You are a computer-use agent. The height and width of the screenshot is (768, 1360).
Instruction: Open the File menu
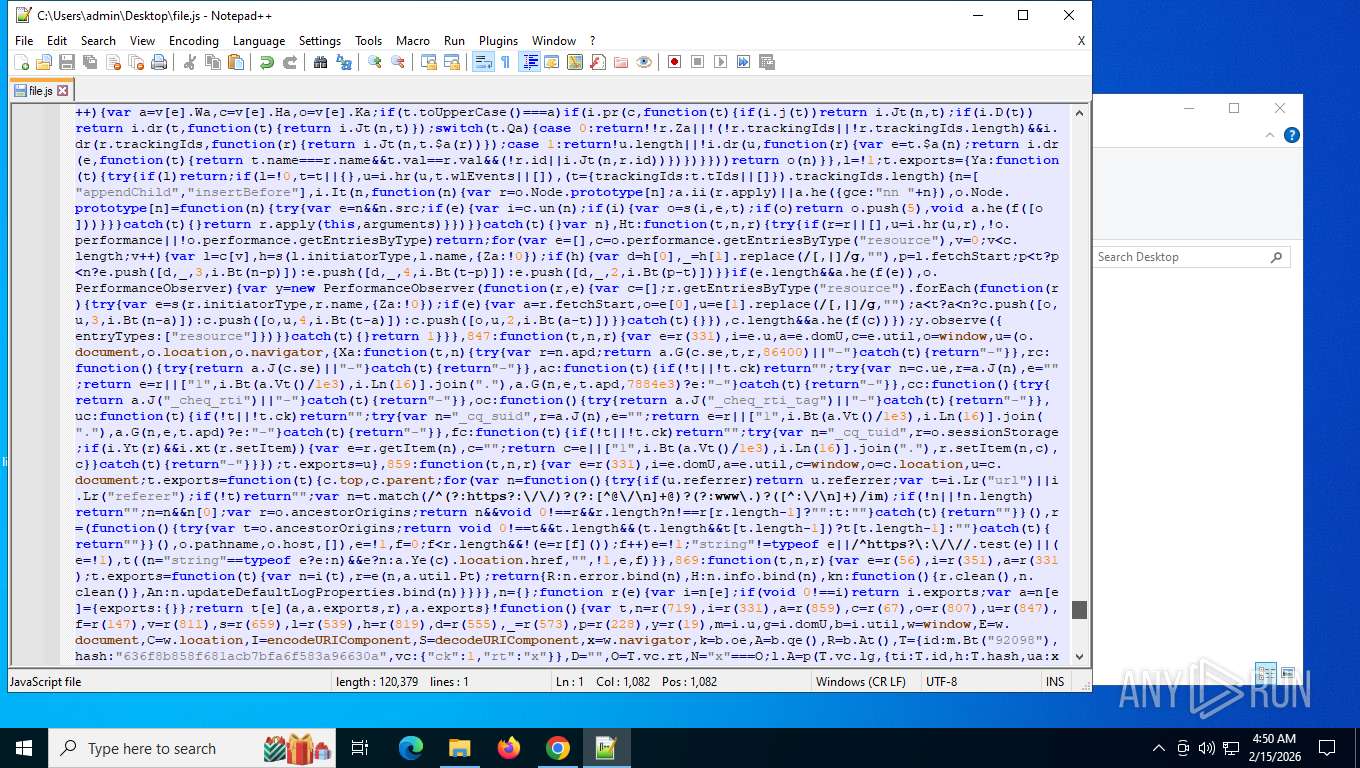(24, 41)
